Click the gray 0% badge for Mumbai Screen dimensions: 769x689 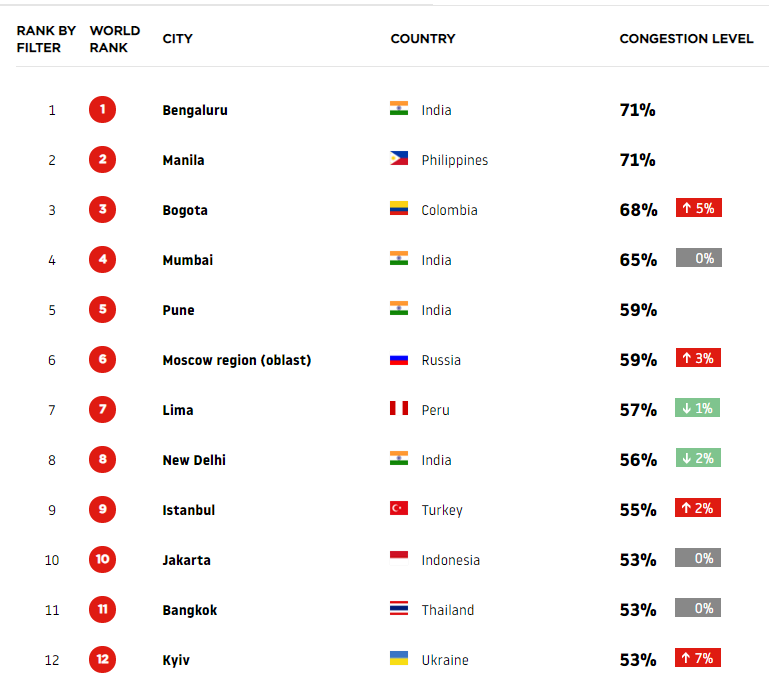(x=698, y=258)
